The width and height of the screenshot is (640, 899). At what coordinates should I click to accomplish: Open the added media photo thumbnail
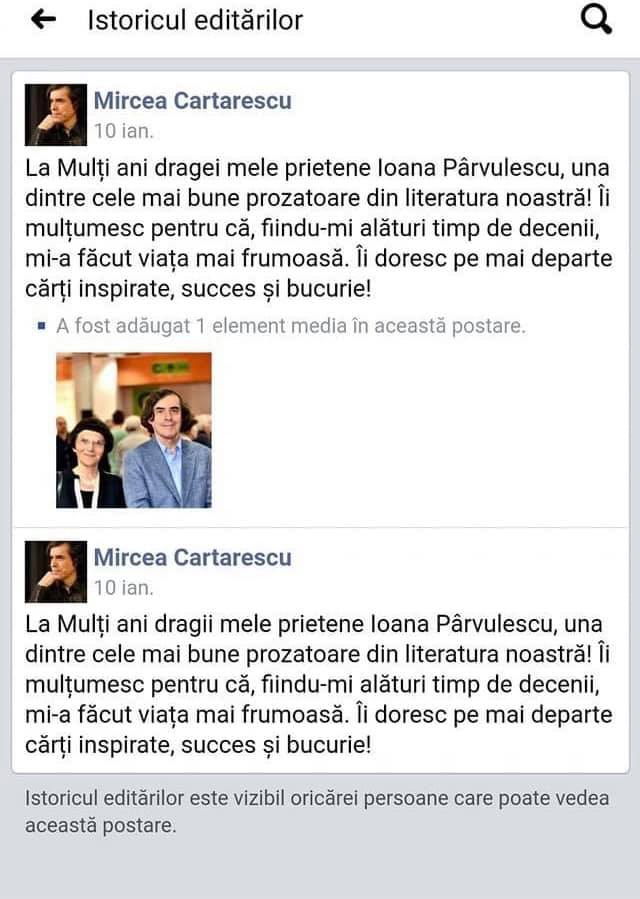click(x=134, y=430)
